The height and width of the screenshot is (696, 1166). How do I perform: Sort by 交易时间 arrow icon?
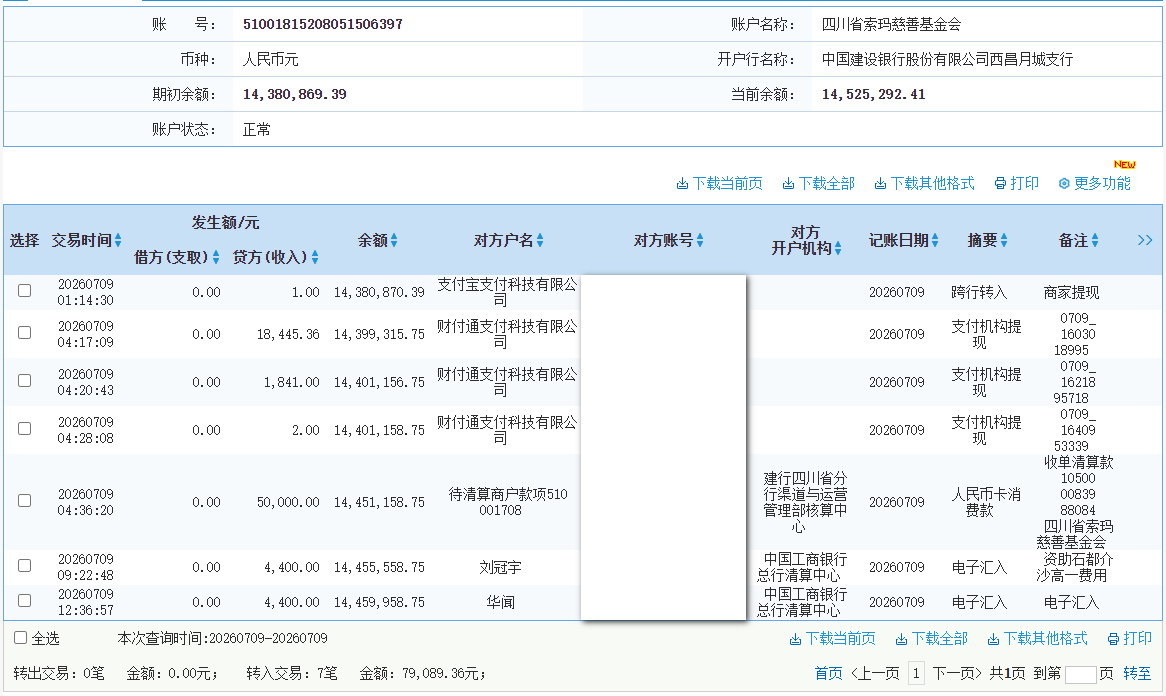(118, 240)
